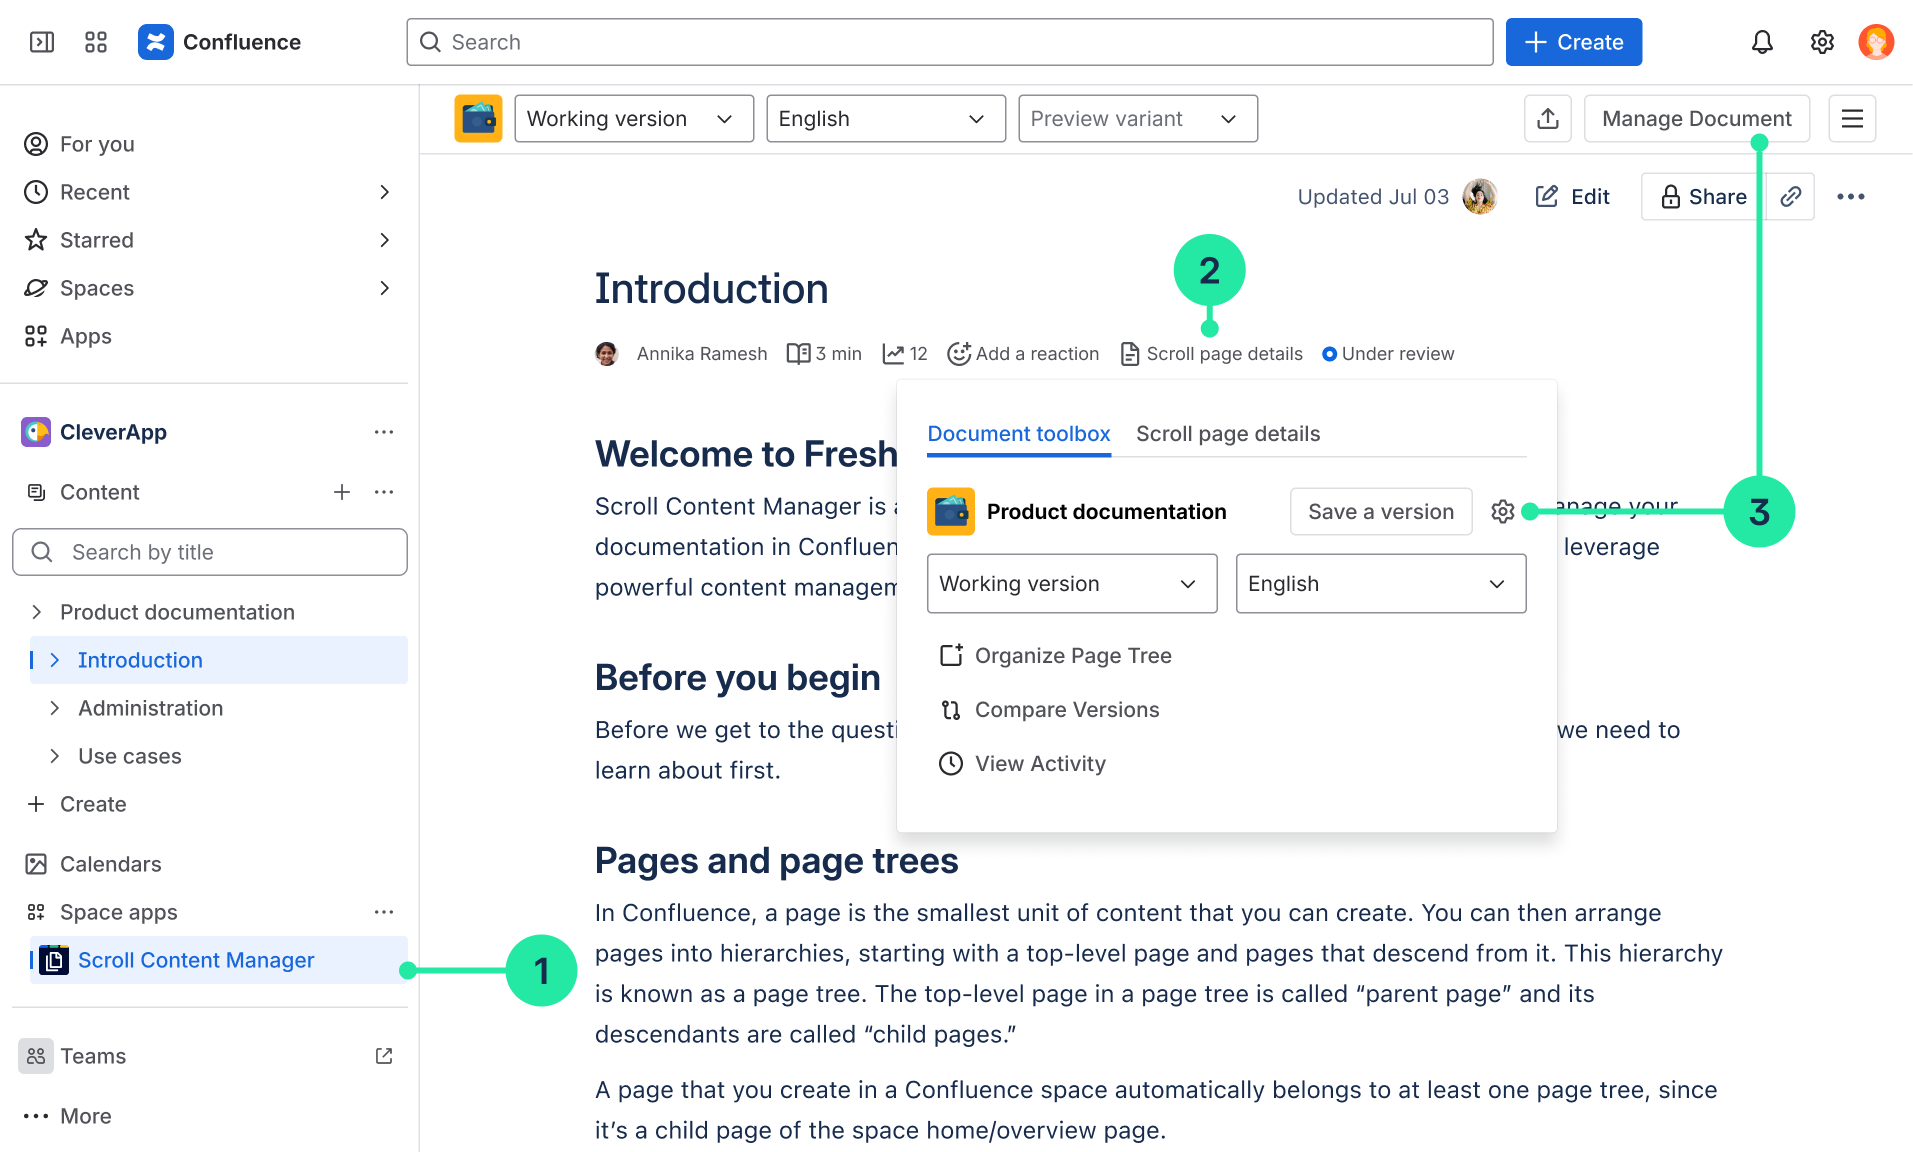
Task: Click the Share button
Action: coord(1704,197)
